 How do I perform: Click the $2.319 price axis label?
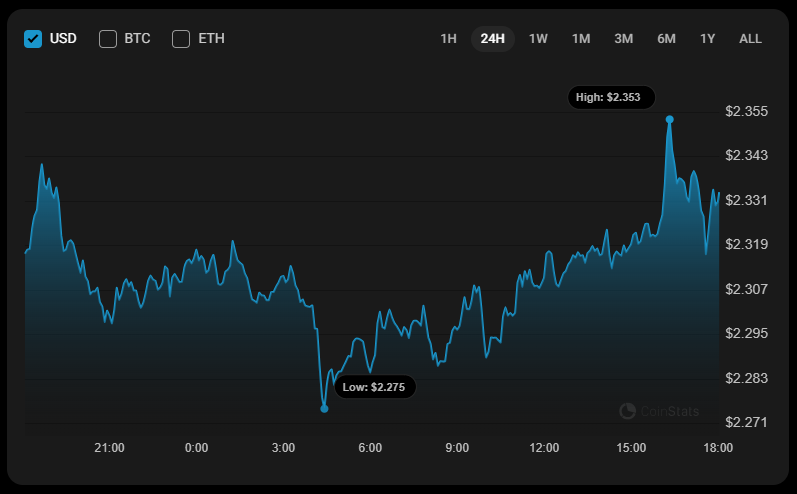[746, 244]
